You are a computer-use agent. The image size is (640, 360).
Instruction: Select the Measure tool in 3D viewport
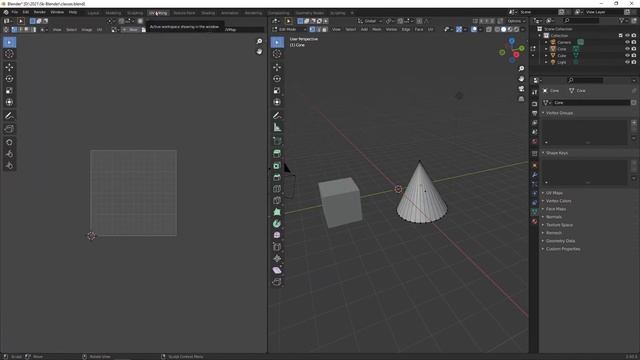[x=277, y=127]
